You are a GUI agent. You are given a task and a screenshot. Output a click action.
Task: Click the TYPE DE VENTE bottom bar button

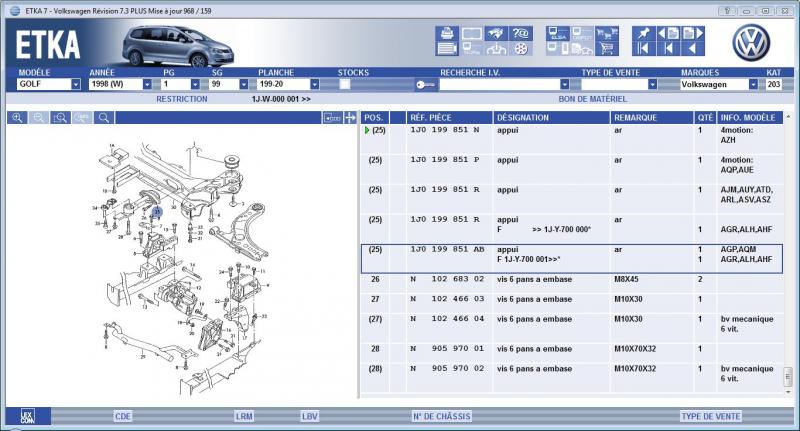pyautogui.click(x=711, y=416)
